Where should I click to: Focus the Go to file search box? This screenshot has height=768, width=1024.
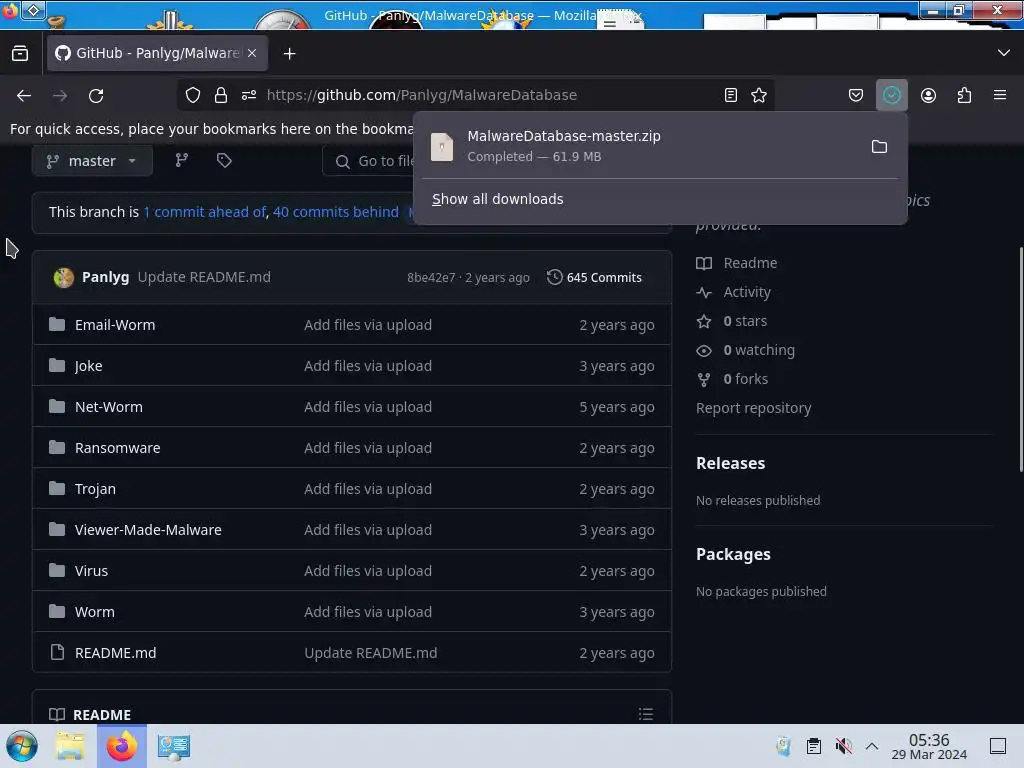click(x=368, y=161)
